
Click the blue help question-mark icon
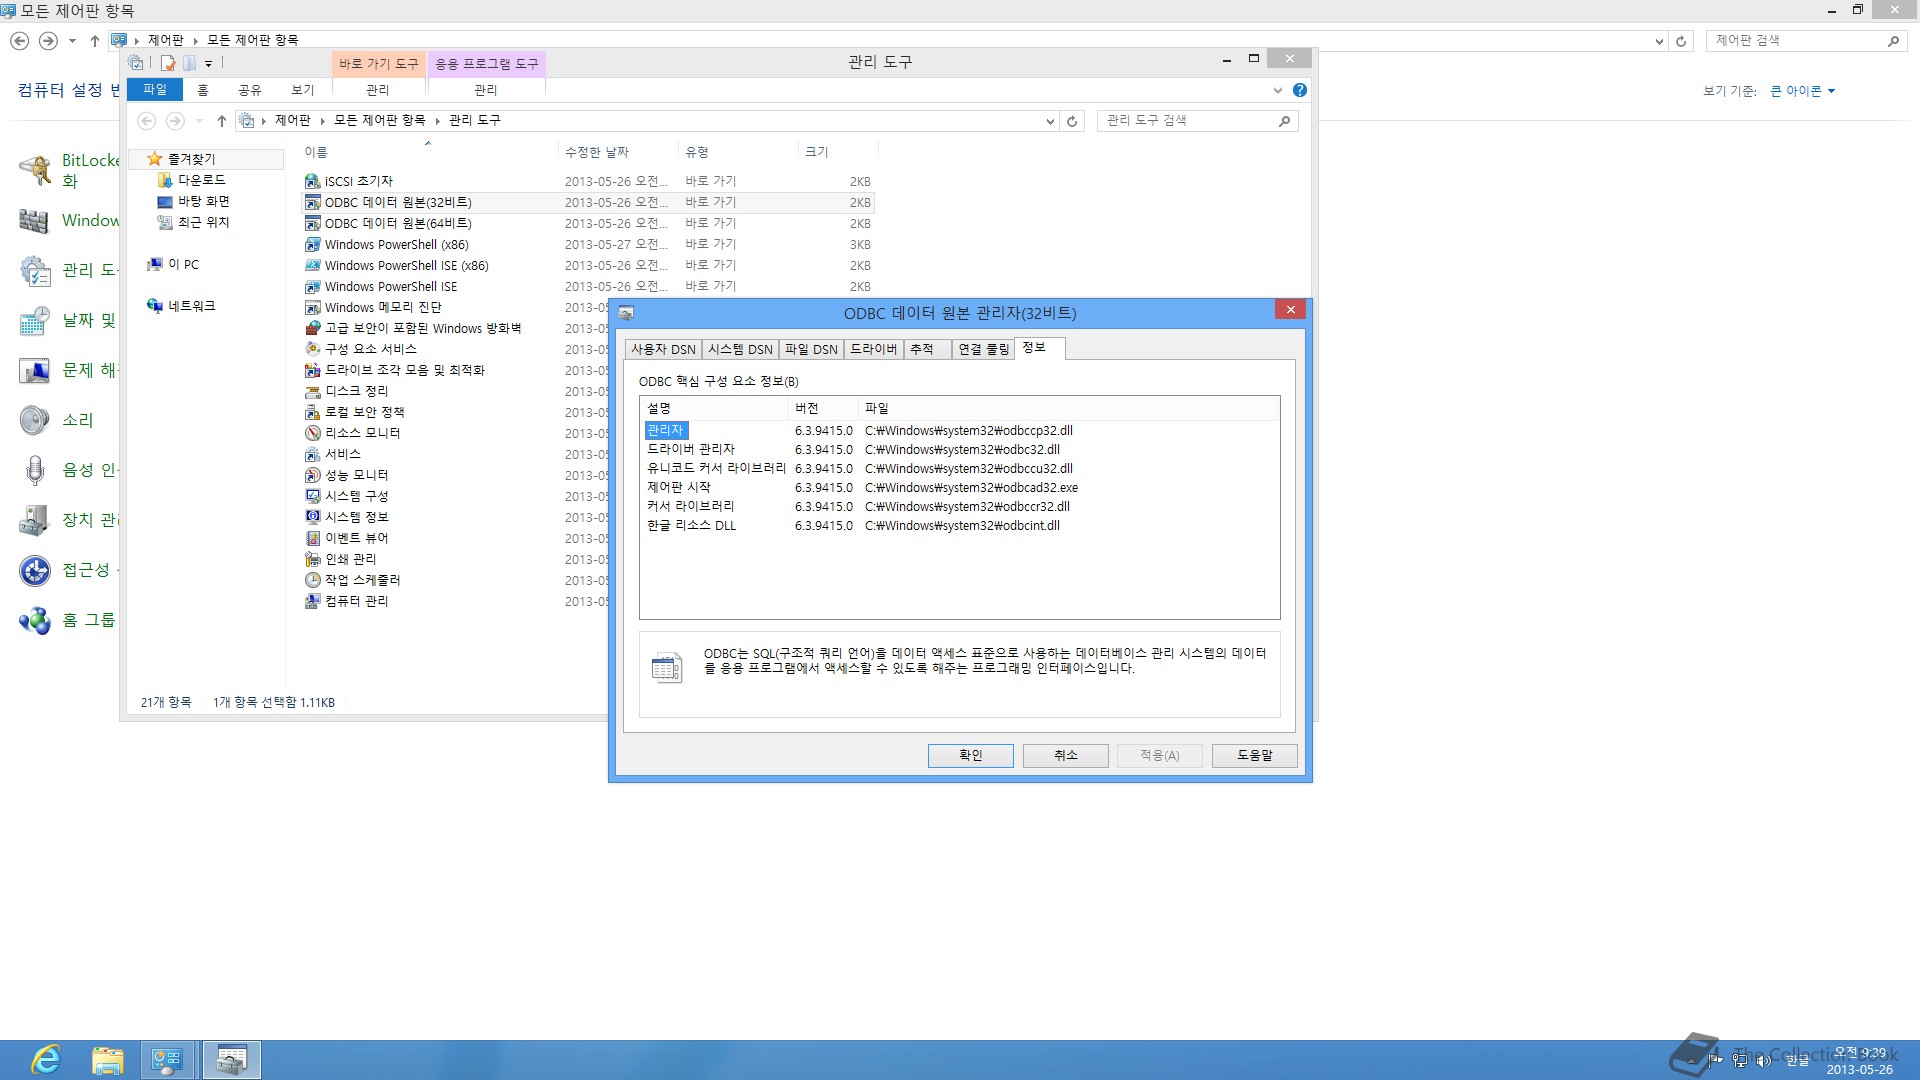1299,90
